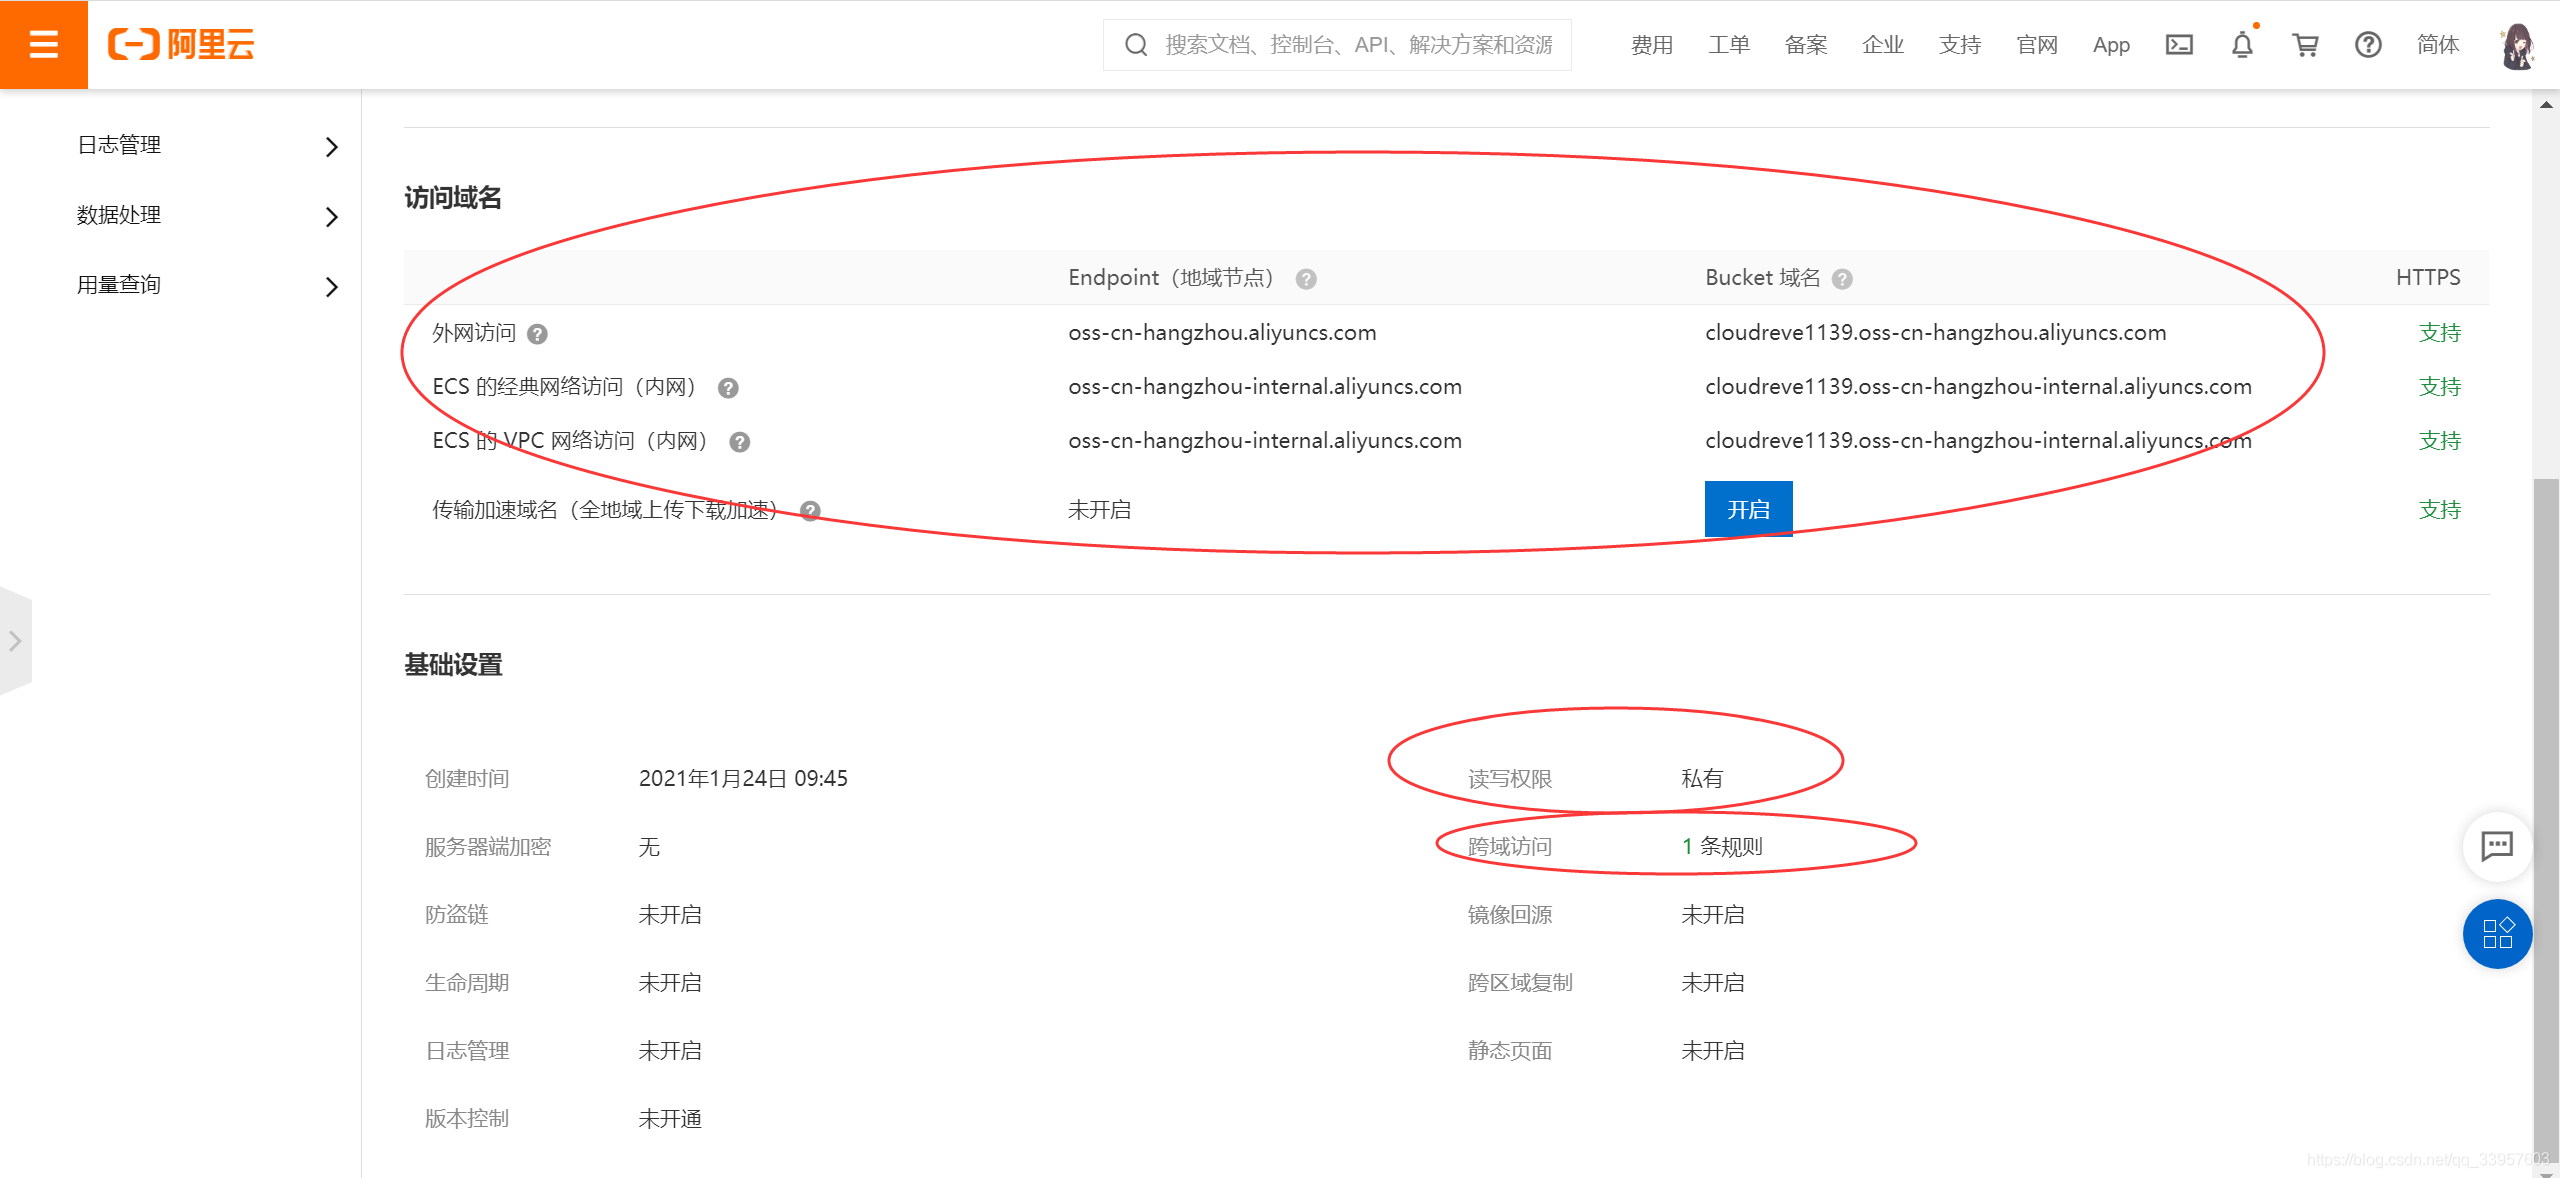Open the Cloud Shell terminal icon

2179,45
